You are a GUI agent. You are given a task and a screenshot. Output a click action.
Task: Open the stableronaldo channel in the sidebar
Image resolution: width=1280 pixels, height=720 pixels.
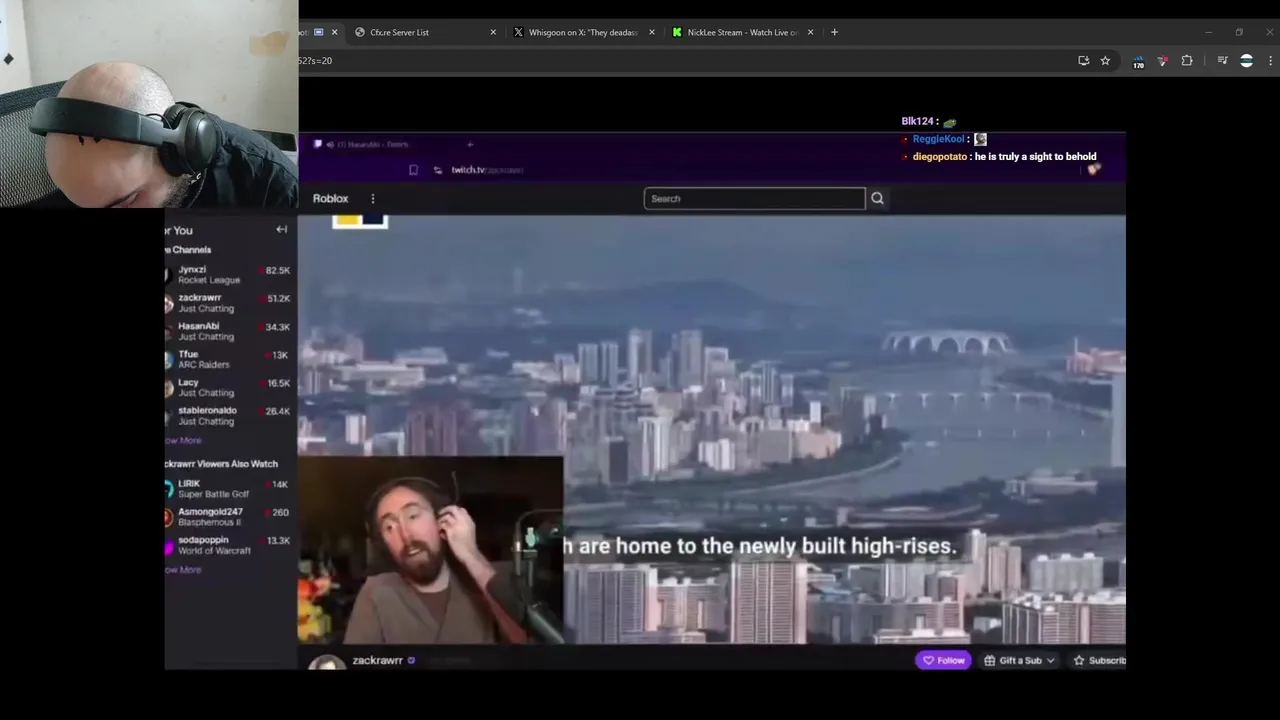(x=228, y=415)
